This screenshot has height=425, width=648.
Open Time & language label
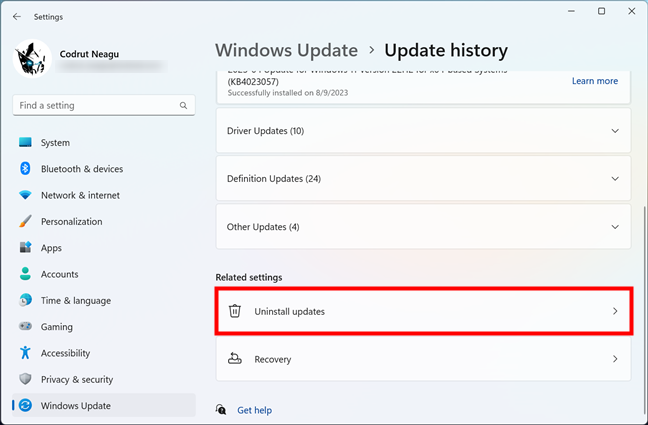point(76,301)
